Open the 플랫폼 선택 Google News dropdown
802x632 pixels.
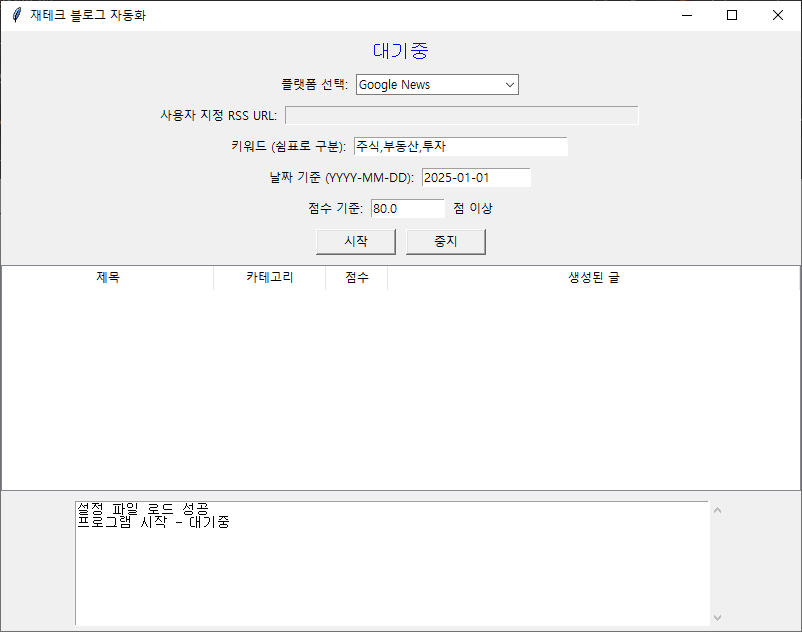point(437,84)
